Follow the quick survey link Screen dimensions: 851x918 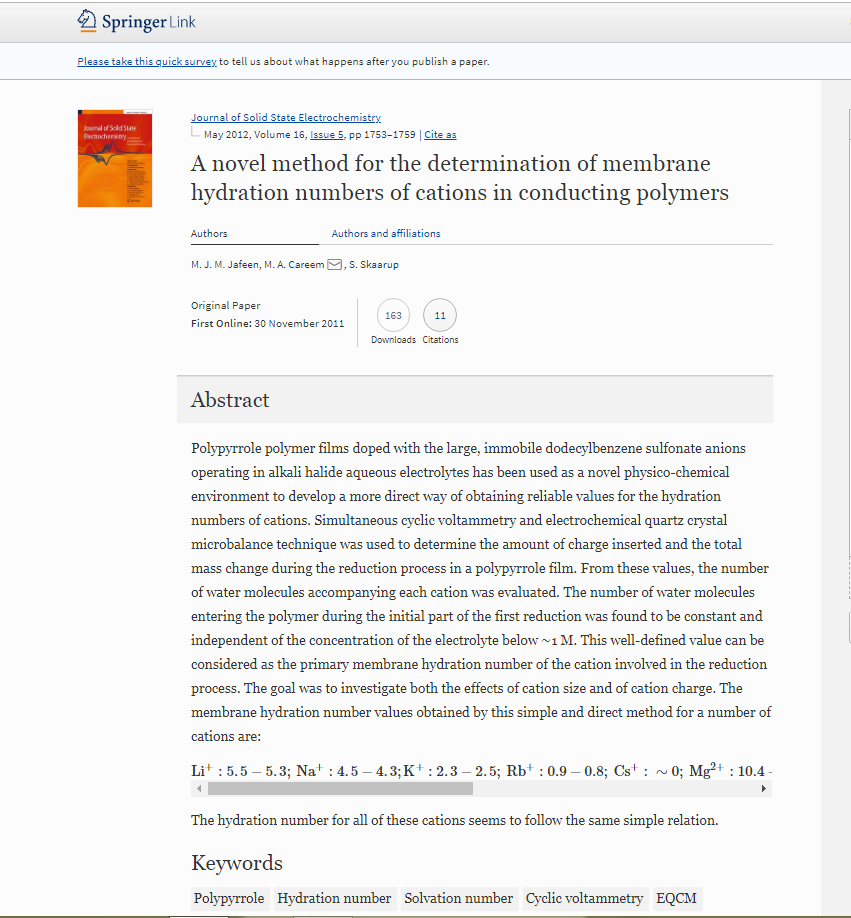pos(147,62)
